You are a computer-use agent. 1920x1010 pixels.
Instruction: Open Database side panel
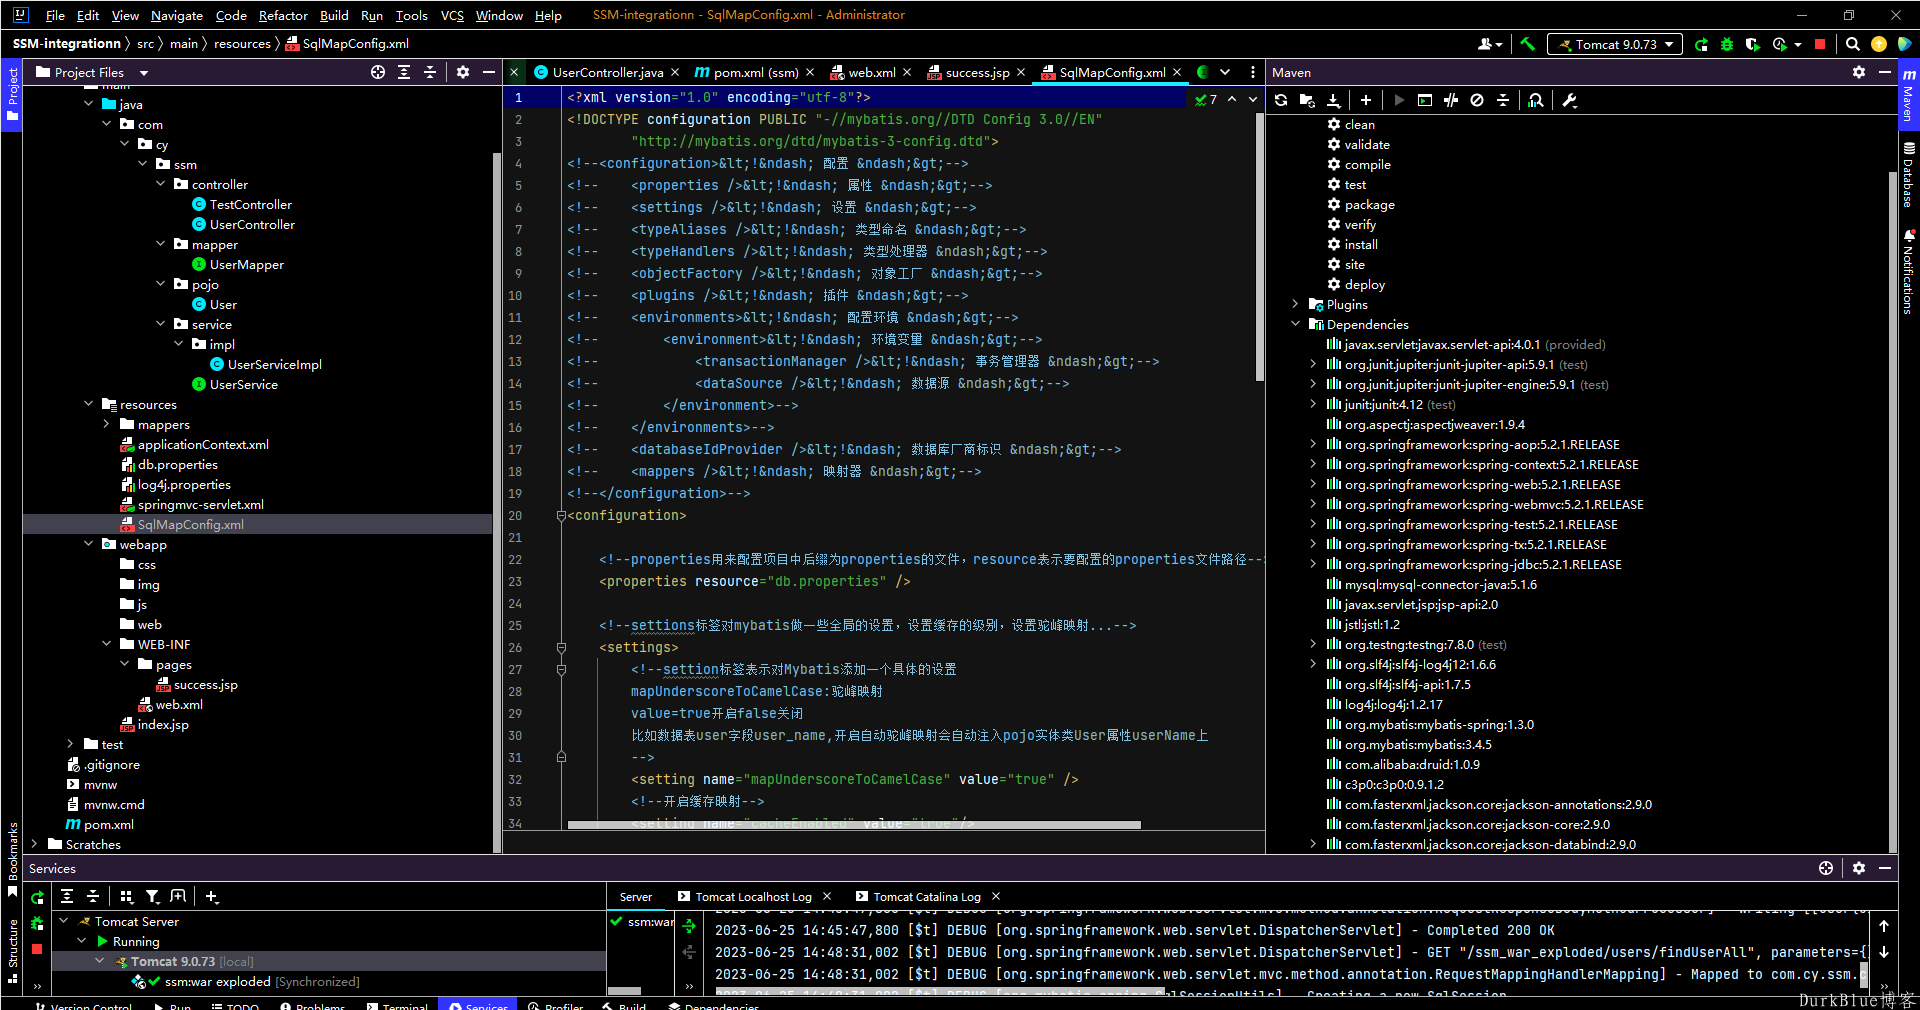(1909, 174)
